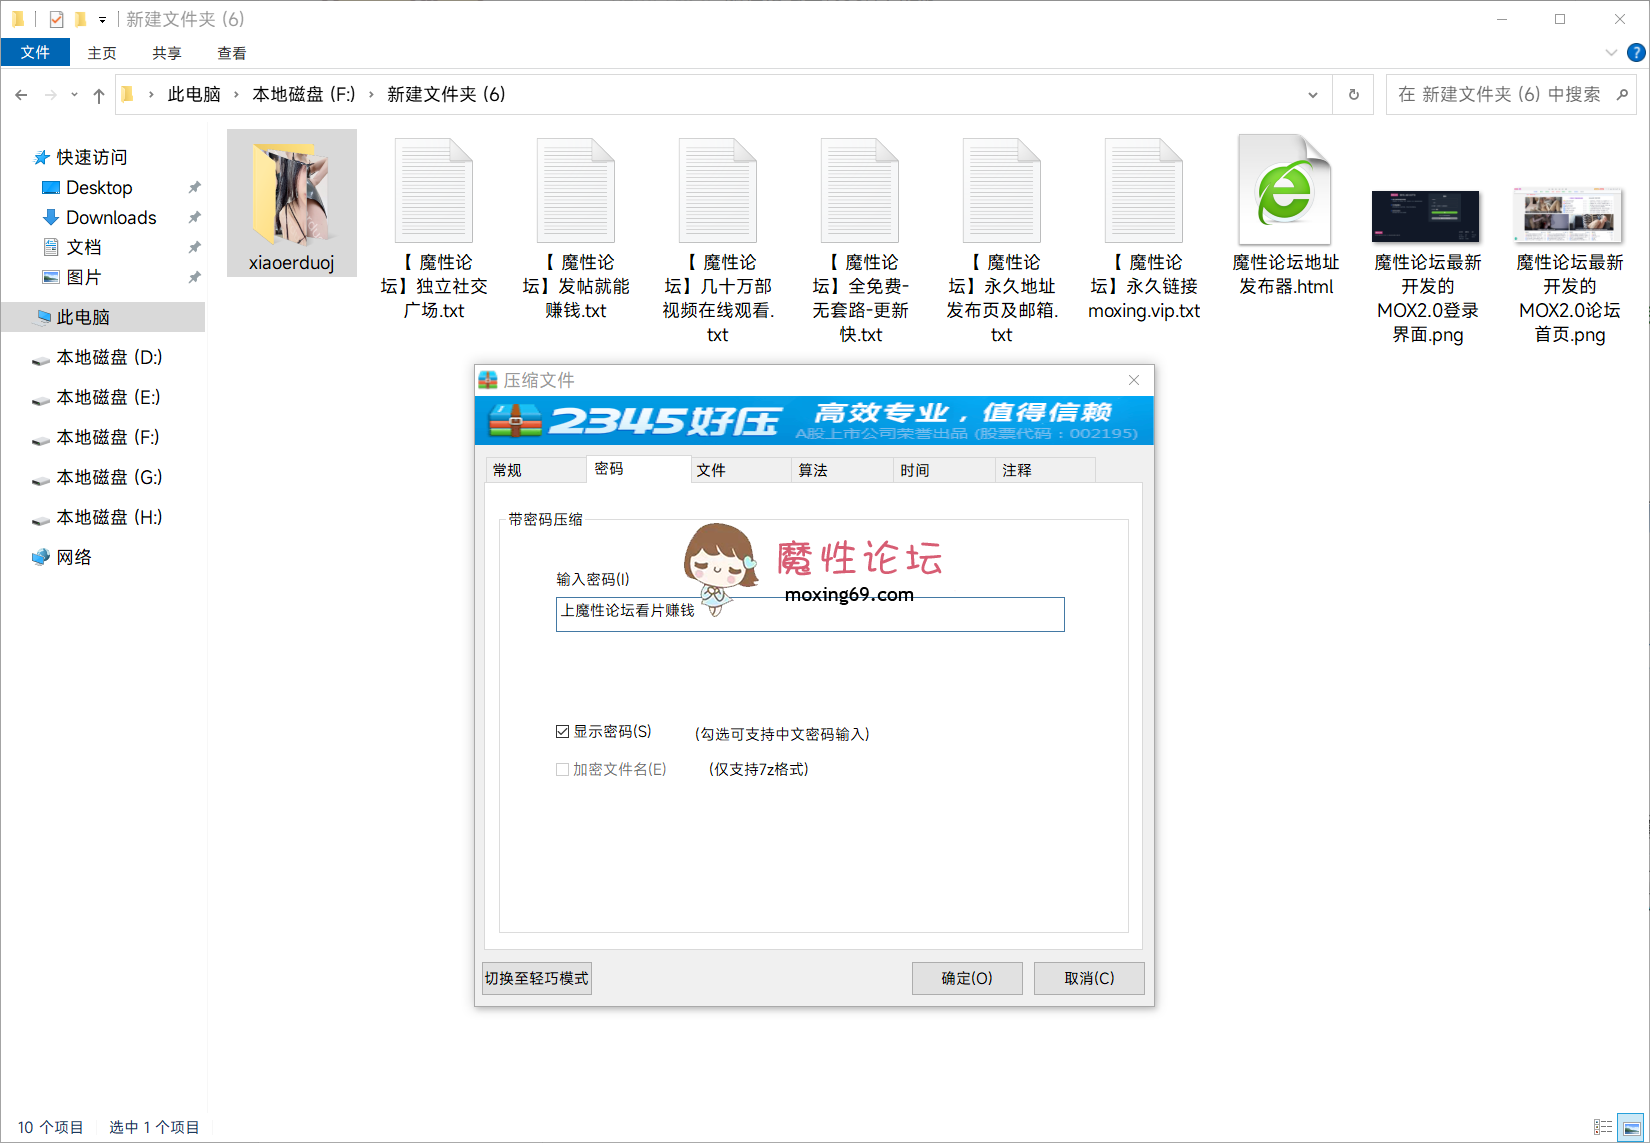Unpin Downloads via its pin icon

(195, 217)
